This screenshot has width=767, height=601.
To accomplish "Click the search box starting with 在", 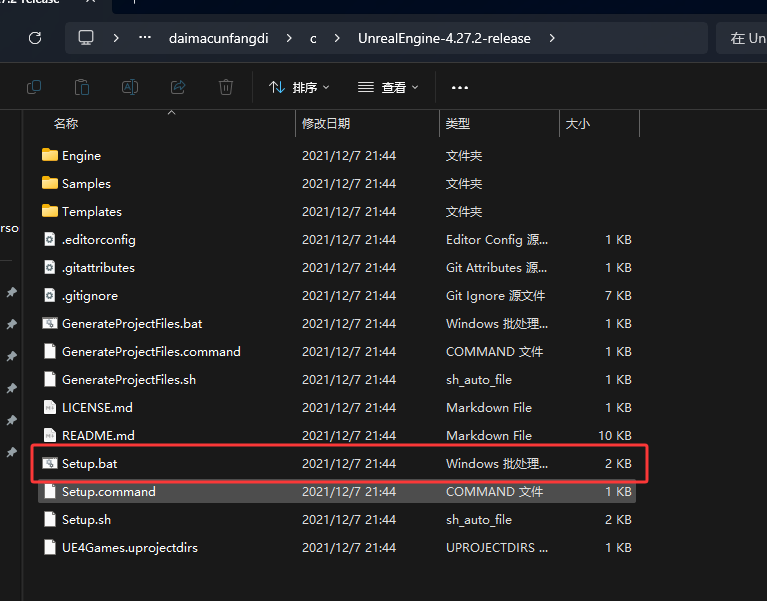I will (x=742, y=38).
